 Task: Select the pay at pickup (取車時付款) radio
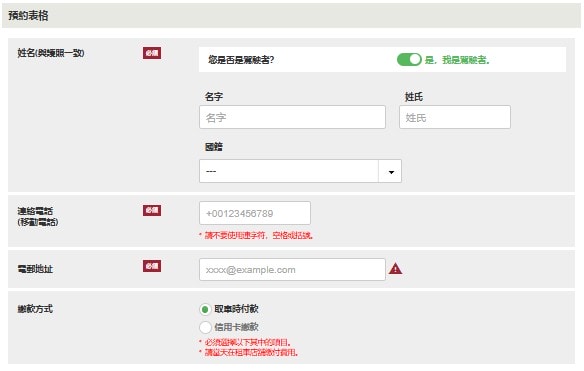coord(205,309)
